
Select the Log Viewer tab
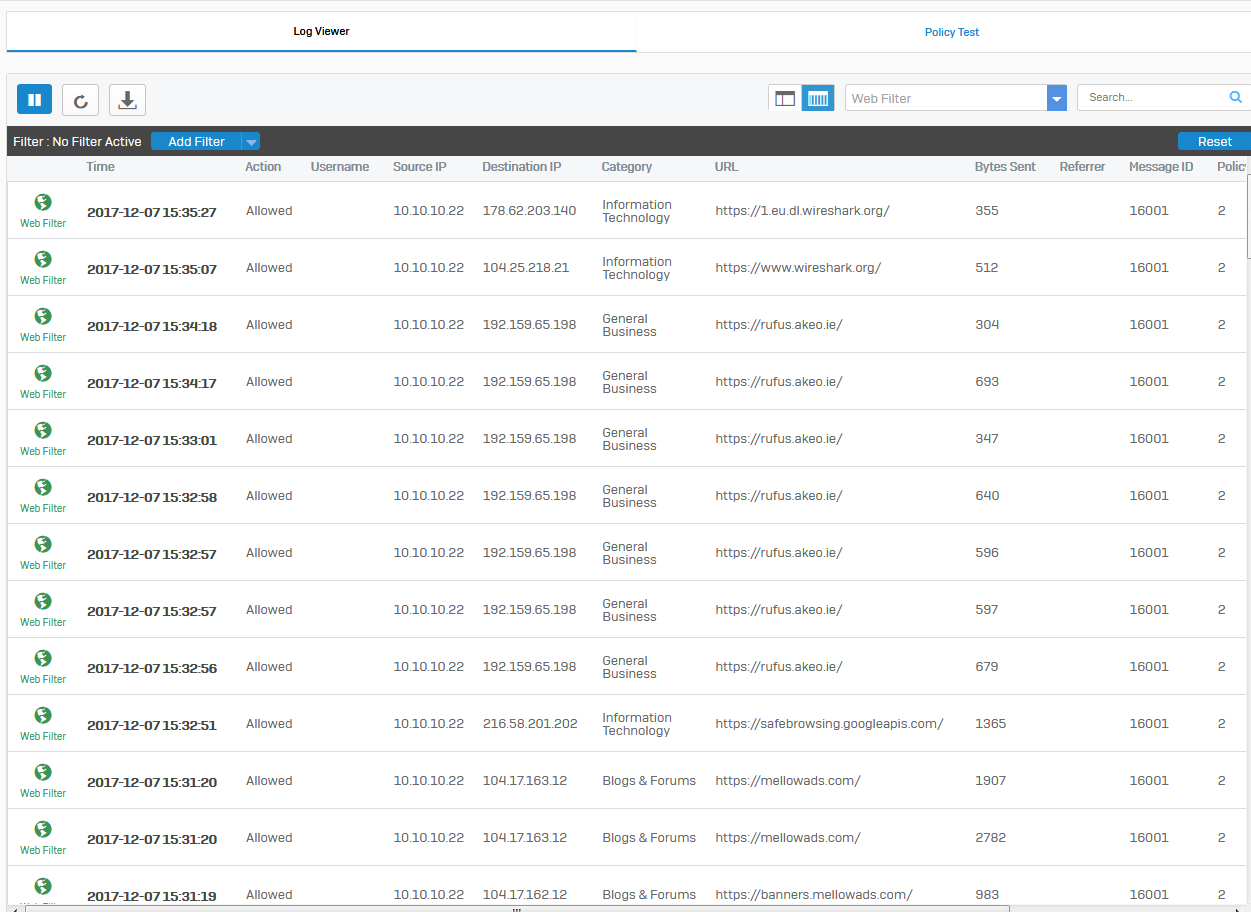click(x=321, y=32)
